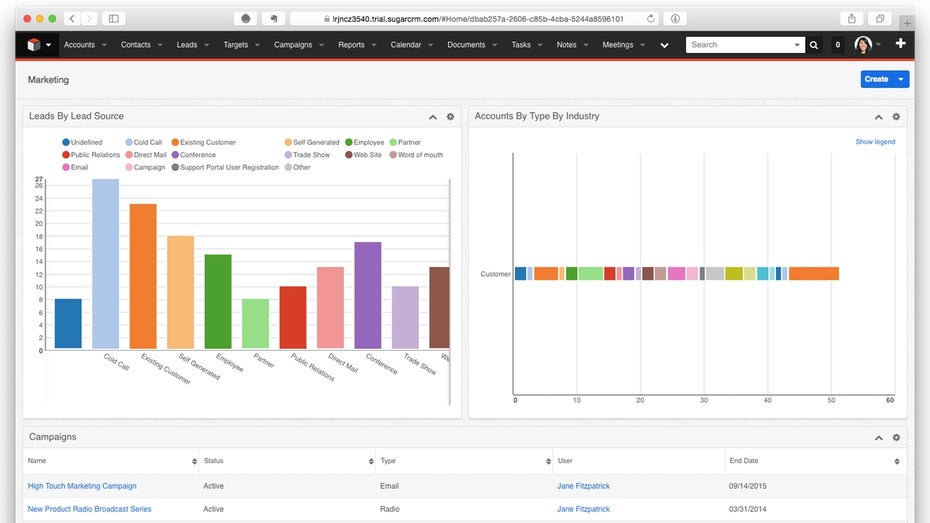Open Jane Fitzpatrick on the High Touch row
The image size is (930, 523).
(x=583, y=486)
